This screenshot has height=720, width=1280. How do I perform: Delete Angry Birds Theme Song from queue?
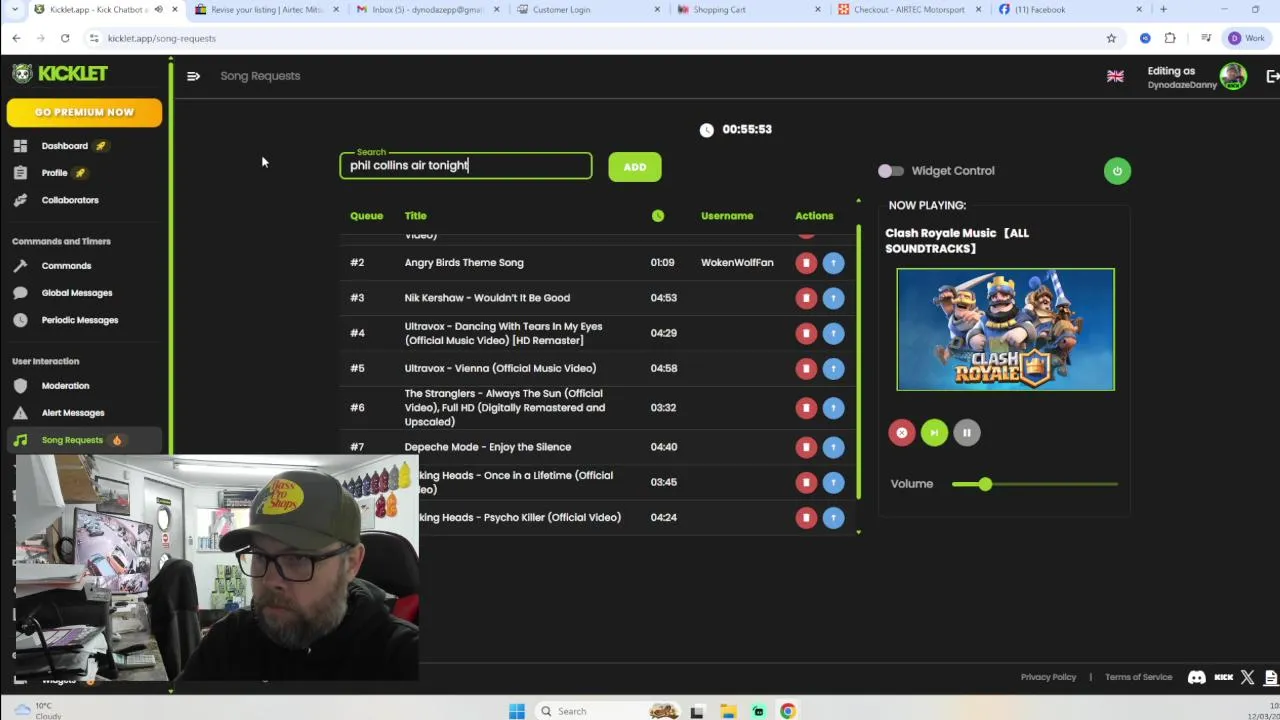(x=806, y=263)
